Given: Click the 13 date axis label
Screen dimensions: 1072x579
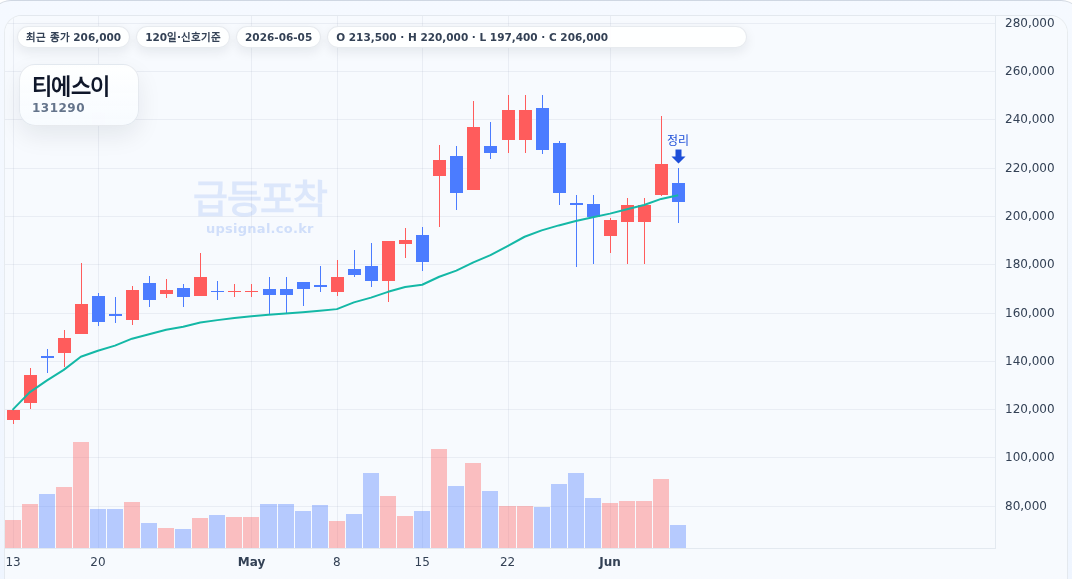Looking at the screenshot, I should [13, 562].
